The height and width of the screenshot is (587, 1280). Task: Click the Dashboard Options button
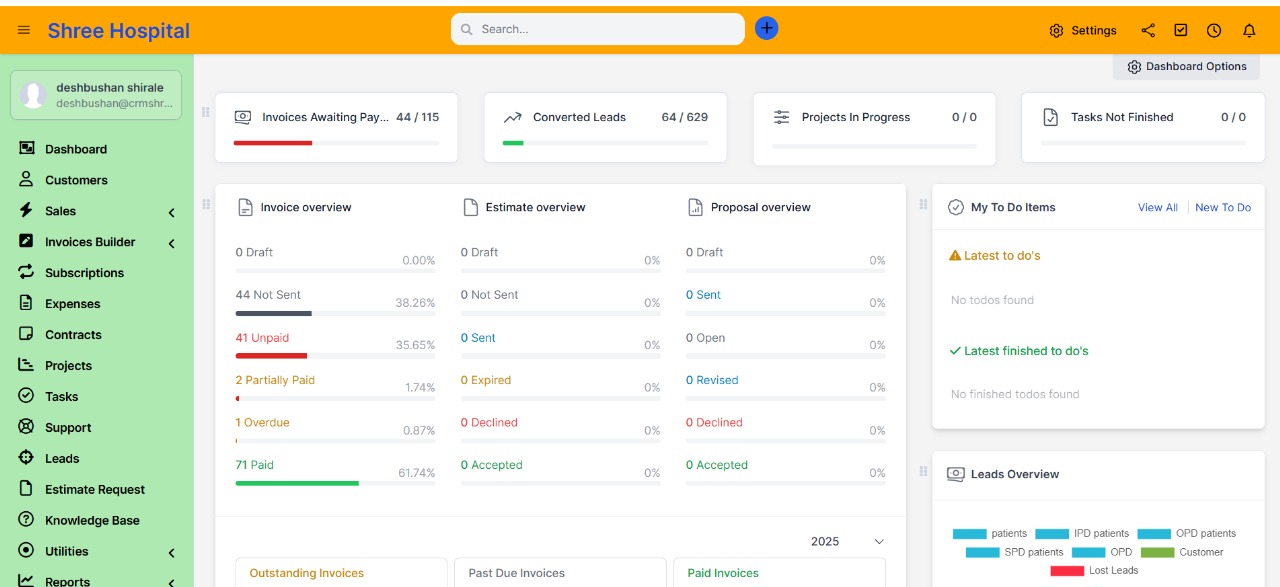[1186, 66]
